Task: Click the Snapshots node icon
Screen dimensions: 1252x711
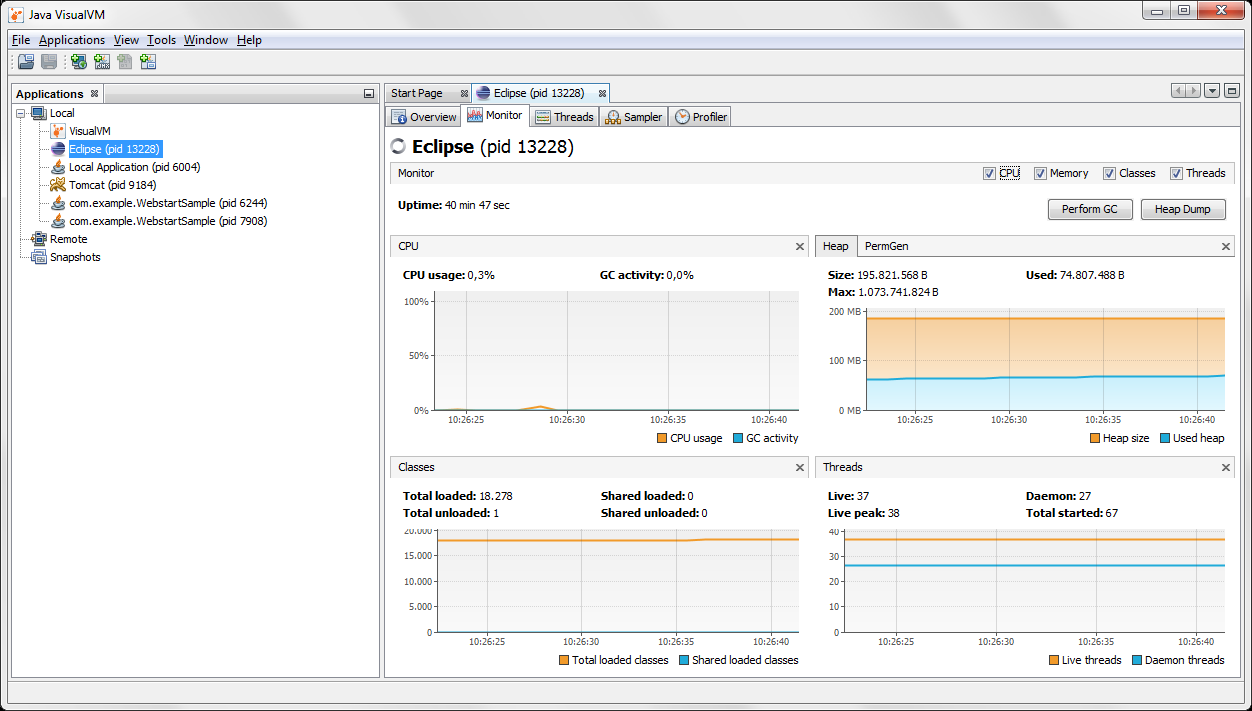Action: coord(39,257)
